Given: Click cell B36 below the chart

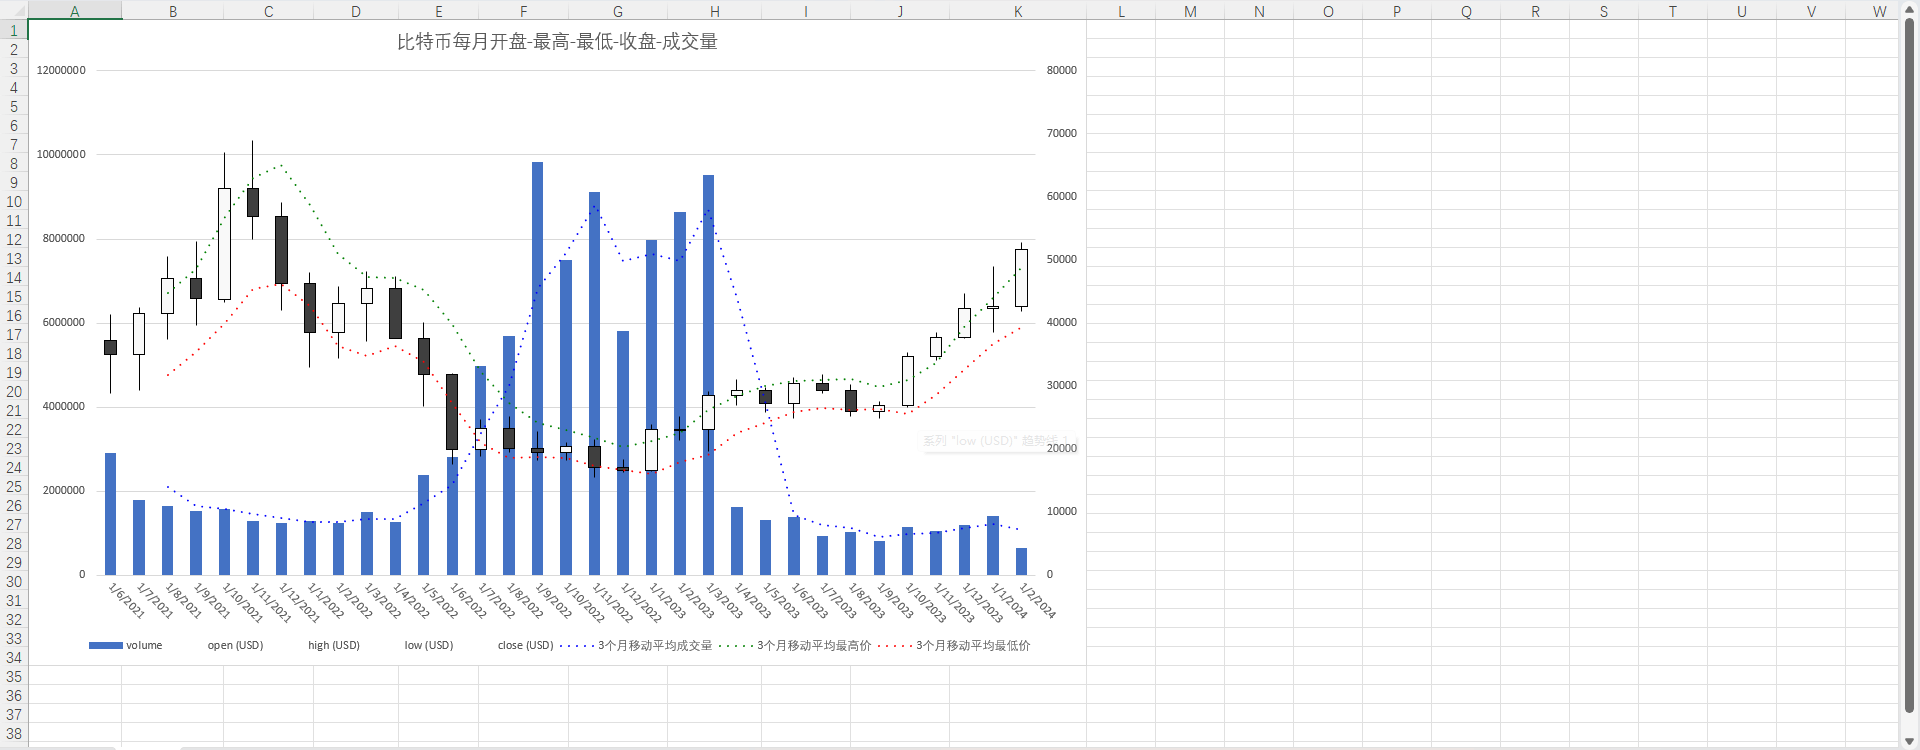Looking at the screenshot, I should click(x=173, y=696).
